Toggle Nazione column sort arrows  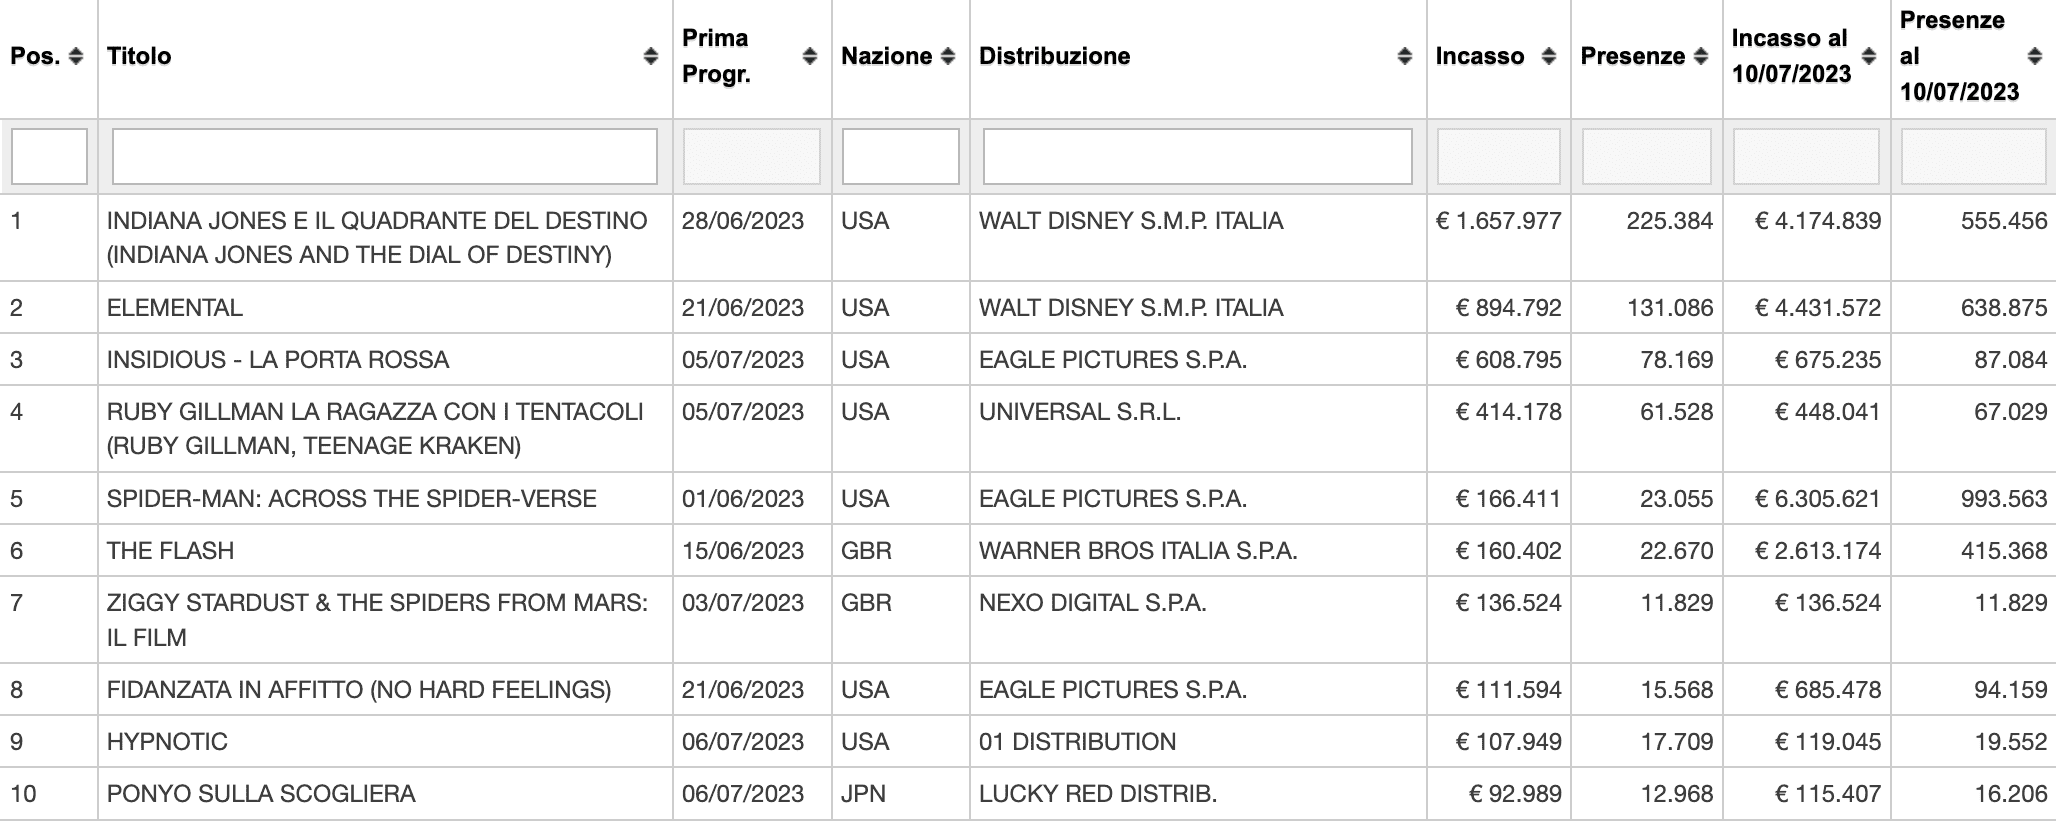click(948, 57)
